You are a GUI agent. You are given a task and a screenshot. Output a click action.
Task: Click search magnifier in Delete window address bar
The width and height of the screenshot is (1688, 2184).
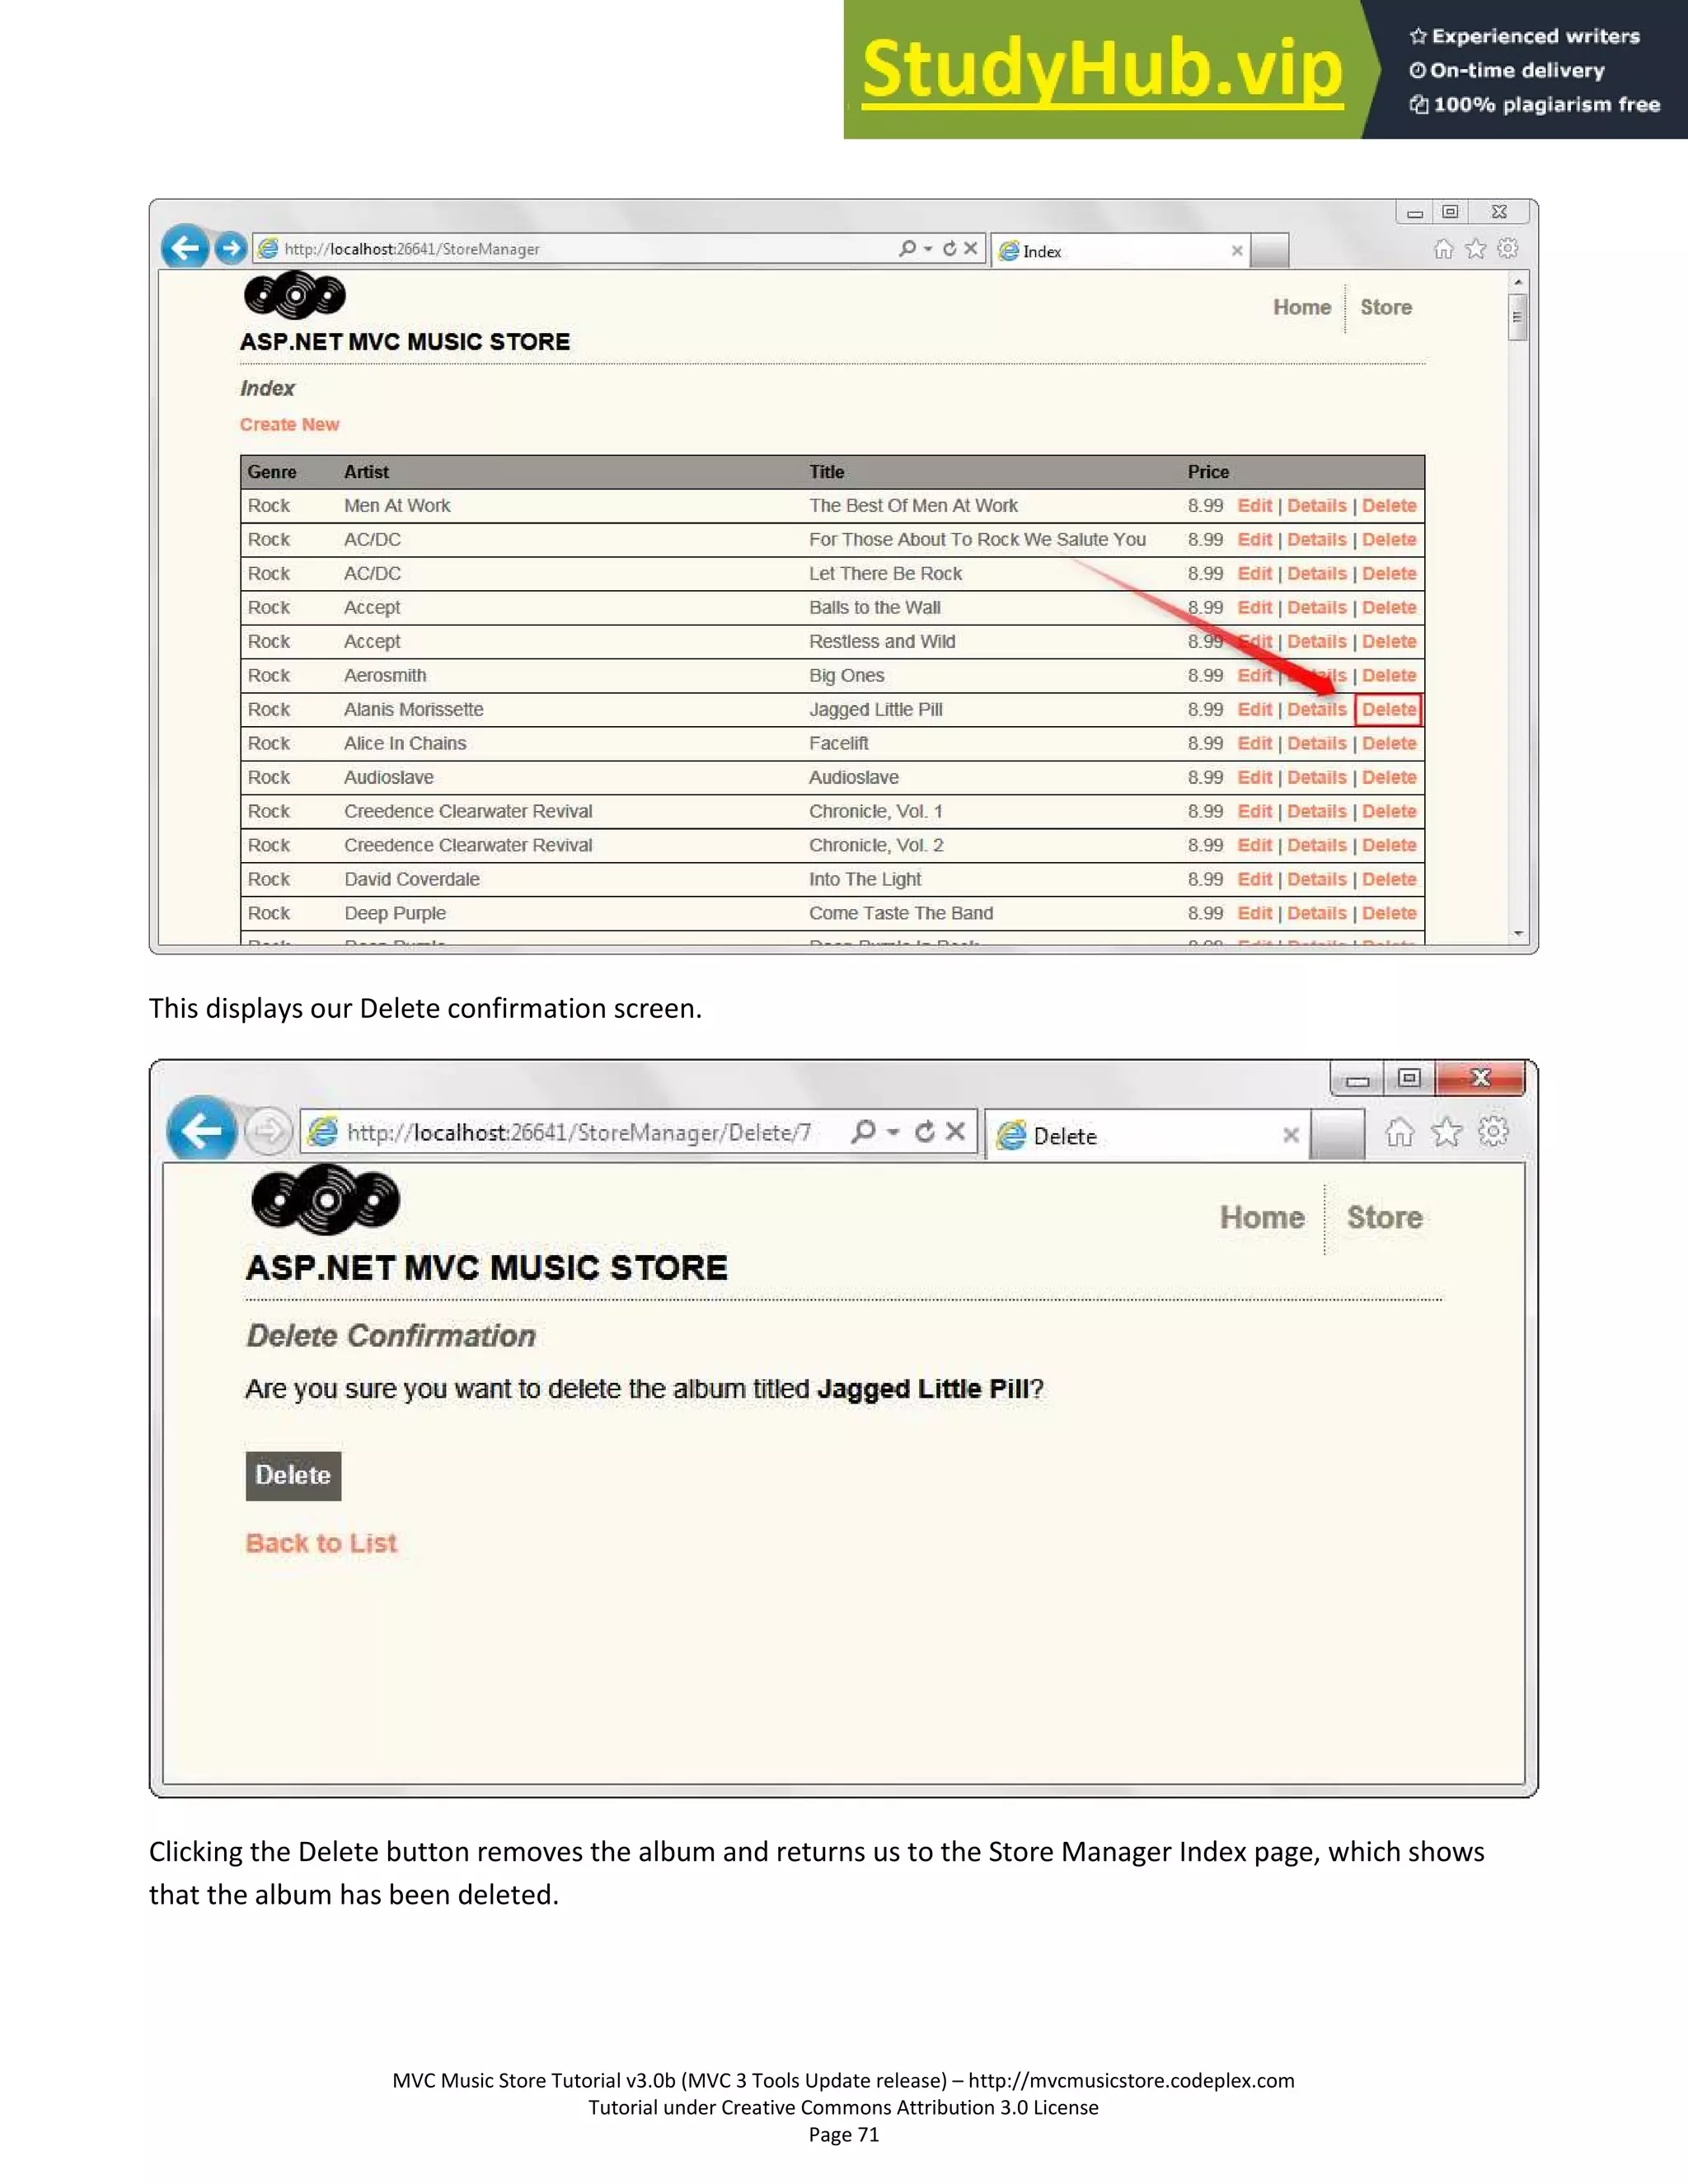click(864, 1131)
